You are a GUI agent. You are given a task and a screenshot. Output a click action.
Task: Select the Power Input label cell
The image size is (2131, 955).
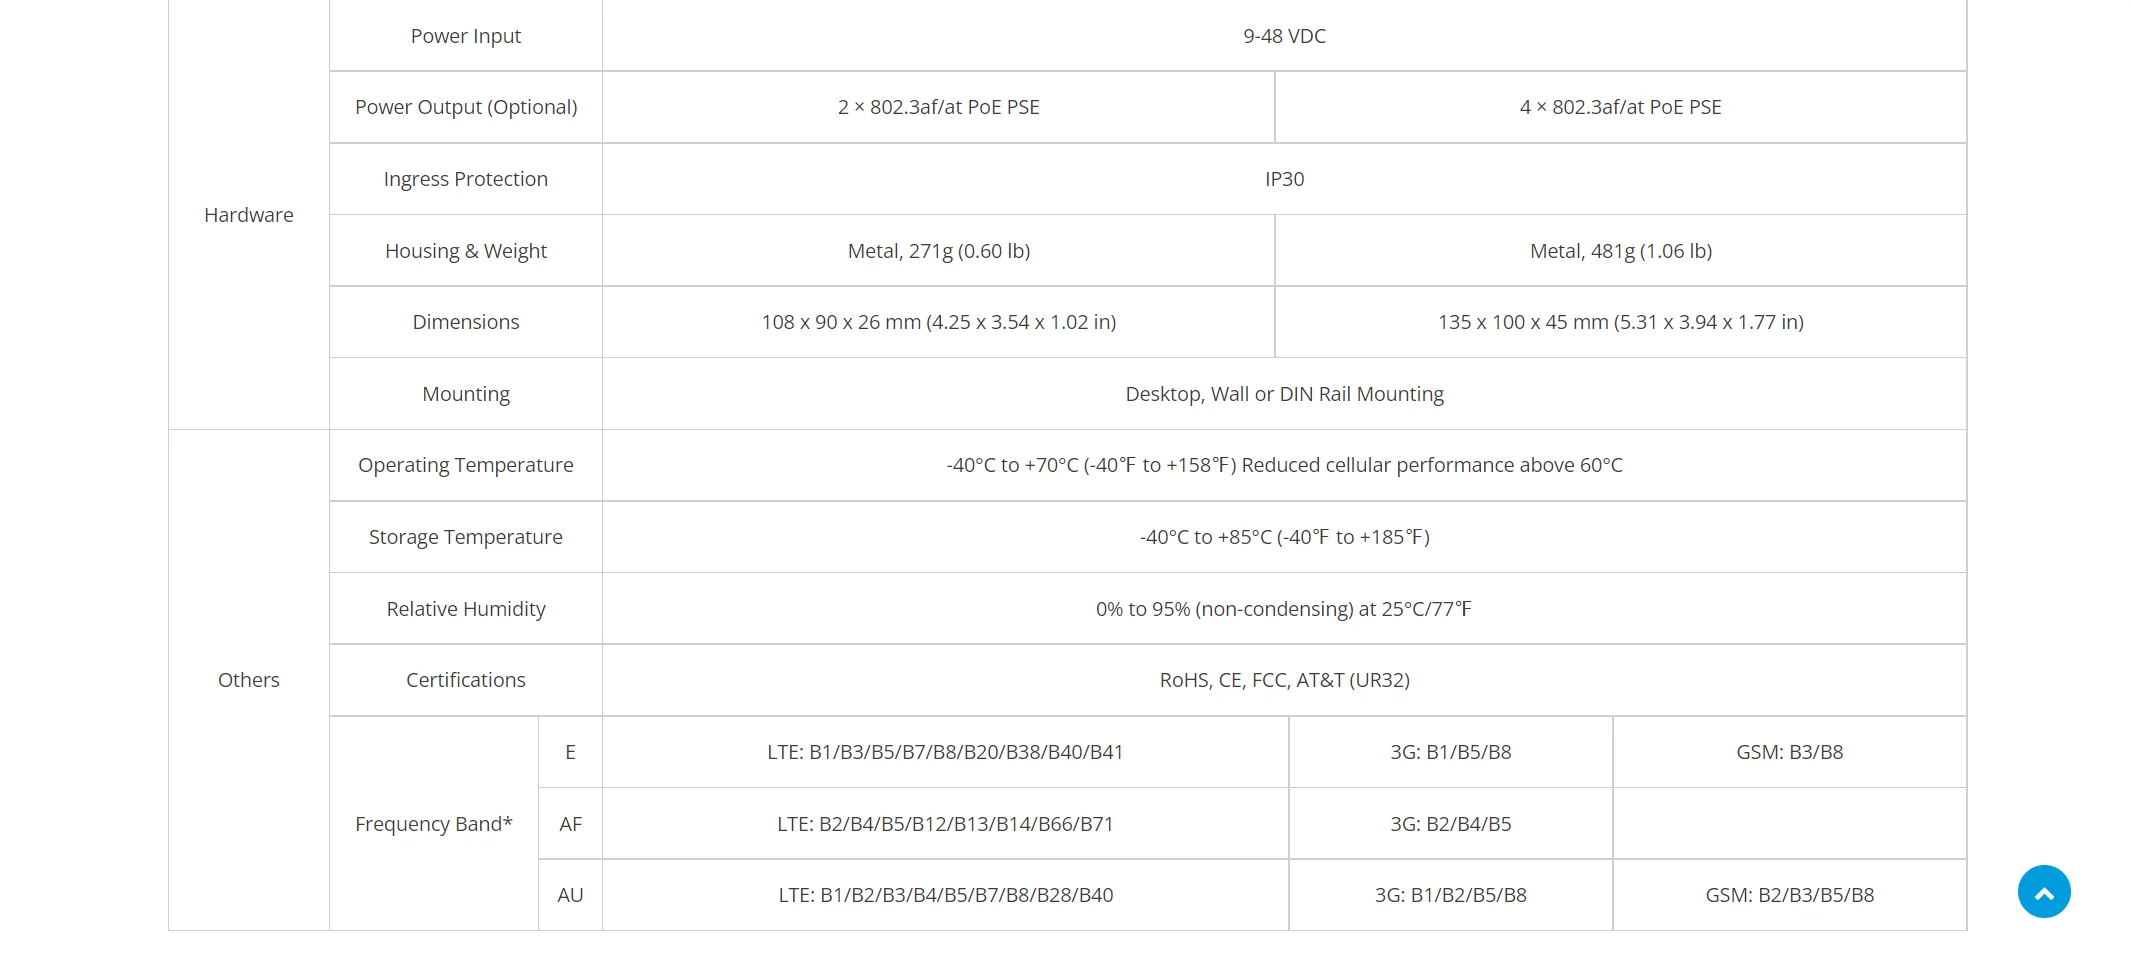(466, 36)
